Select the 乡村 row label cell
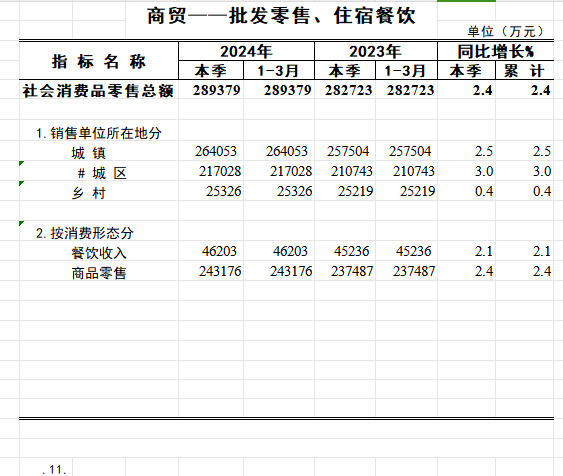 (x=99, y=192)
